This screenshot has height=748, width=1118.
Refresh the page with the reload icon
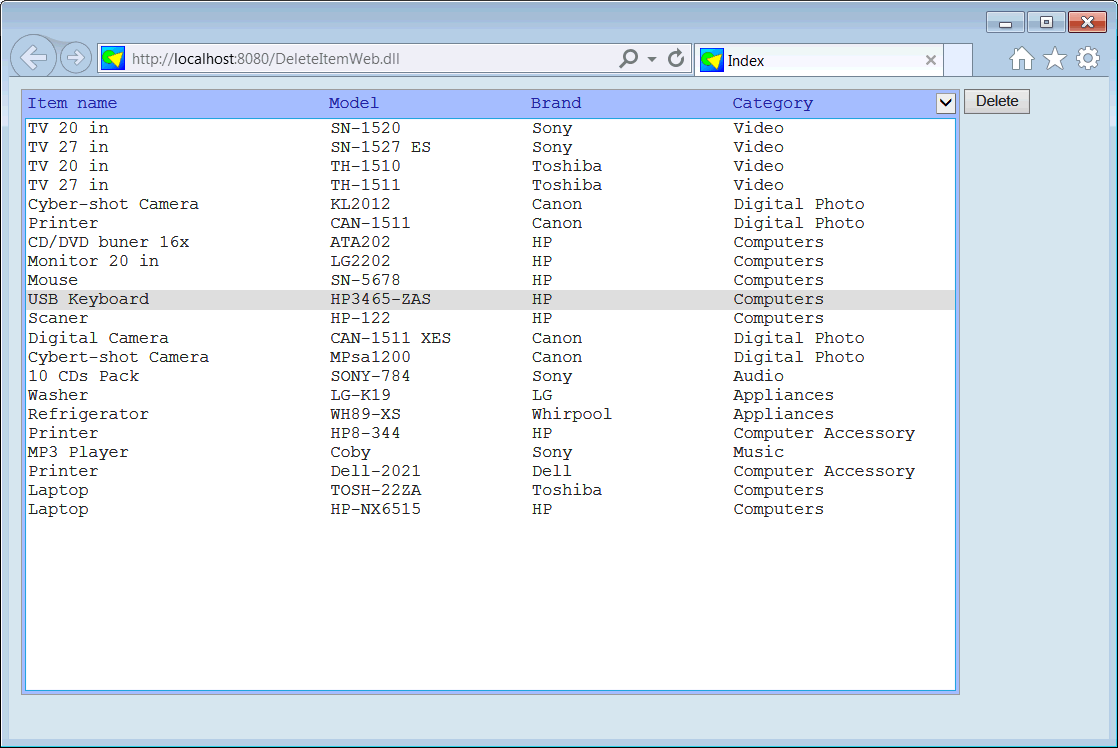coord(676,58)
